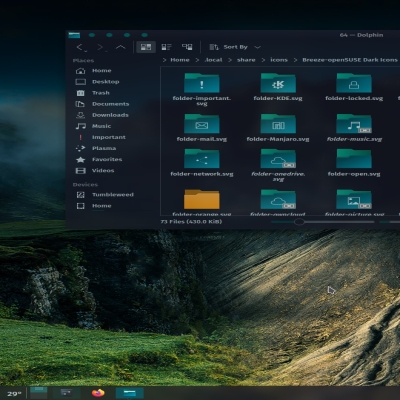This screenshot has height=400, width=400.
Task: Open the second dark taskbar window item
Action: click(66, 393)
